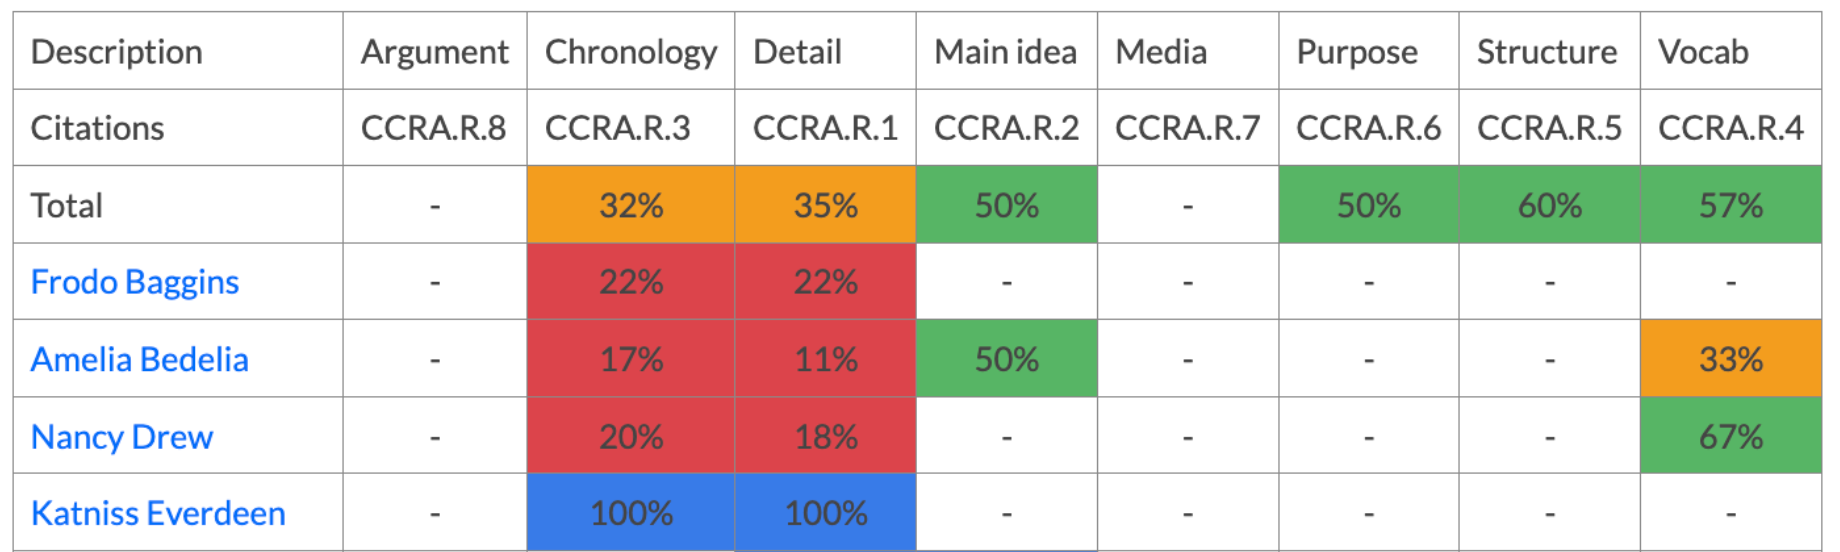
Task: Select the Argument column header
Action: tap(434, 52)
